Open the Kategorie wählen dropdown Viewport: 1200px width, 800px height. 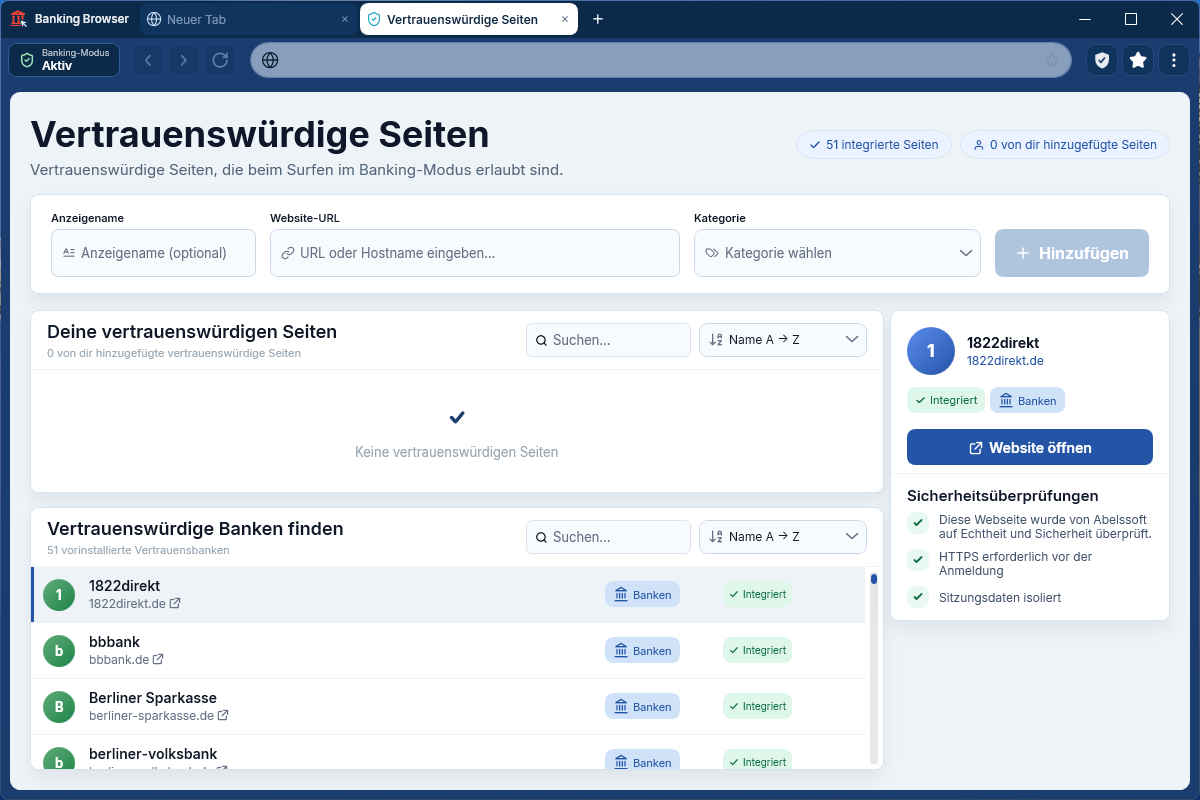point(837,253)
